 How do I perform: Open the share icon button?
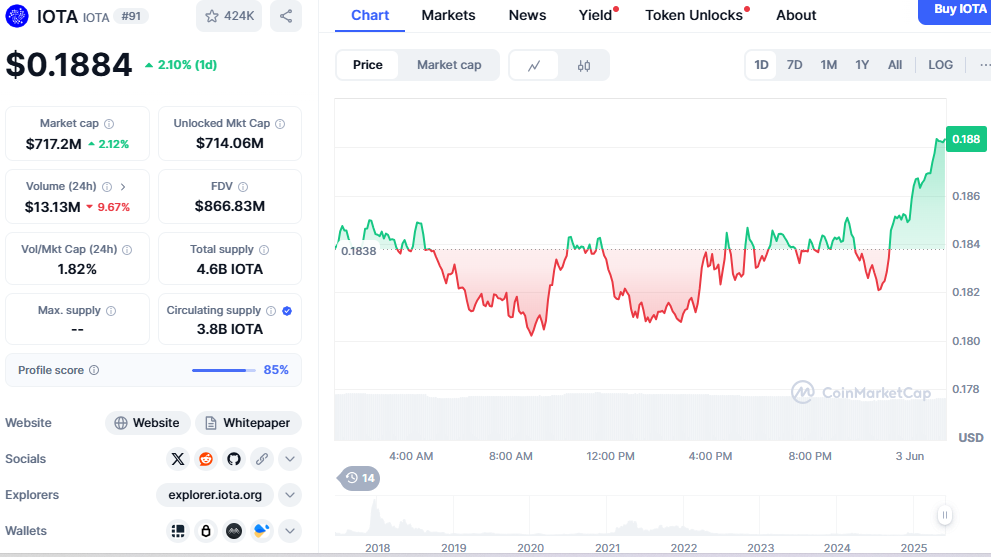pyautogui.click(x=286, y=16)
